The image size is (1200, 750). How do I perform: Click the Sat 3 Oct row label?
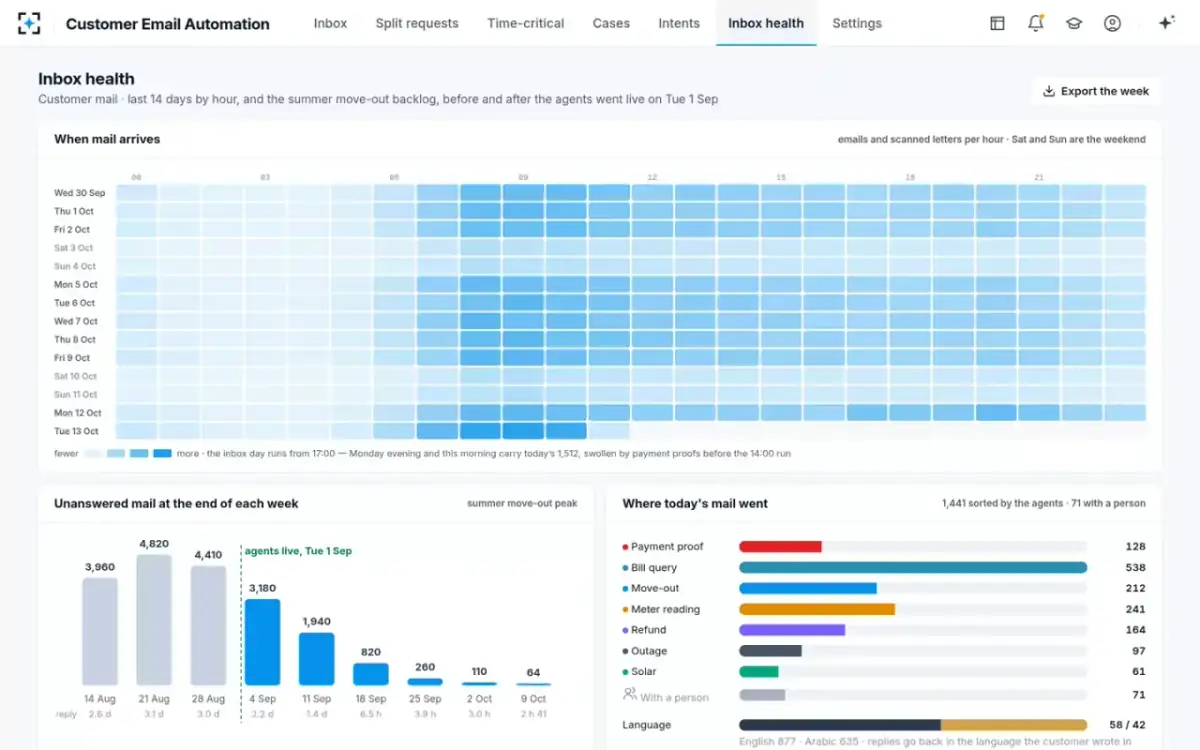click(74, 248)
